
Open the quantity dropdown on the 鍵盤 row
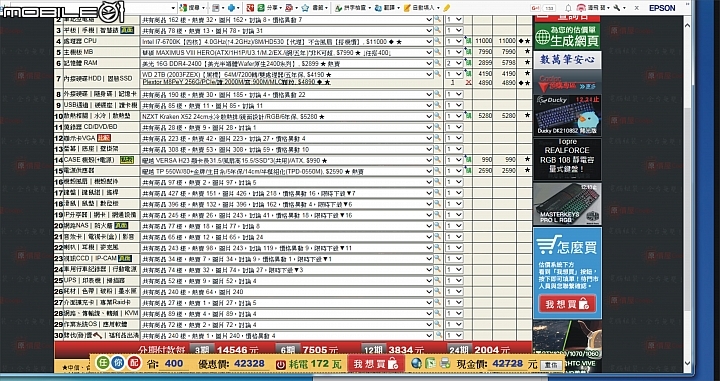(x=454, y=193)
